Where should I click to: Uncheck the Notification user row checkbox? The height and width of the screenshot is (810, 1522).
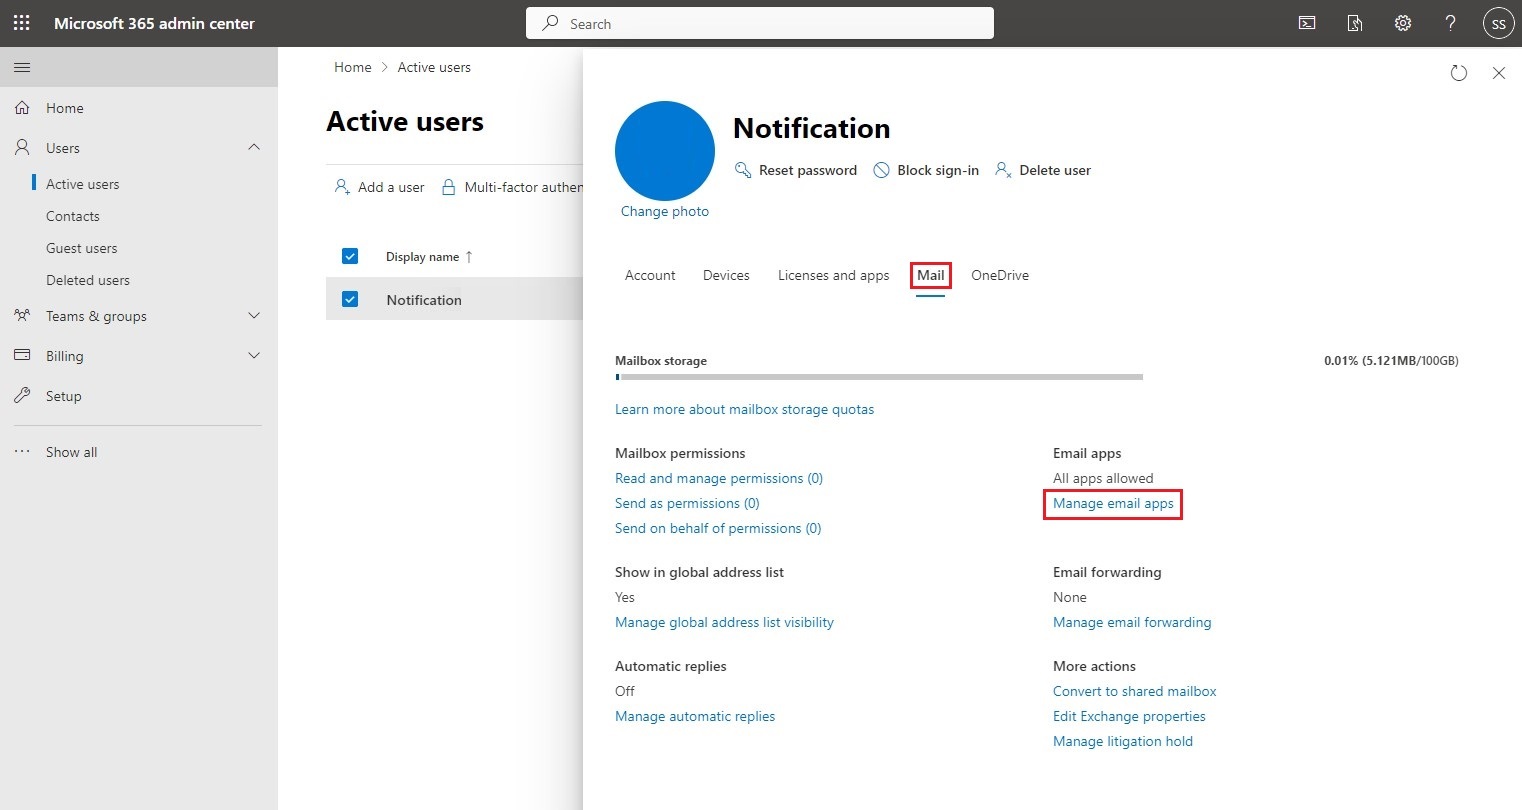(350, 298)
